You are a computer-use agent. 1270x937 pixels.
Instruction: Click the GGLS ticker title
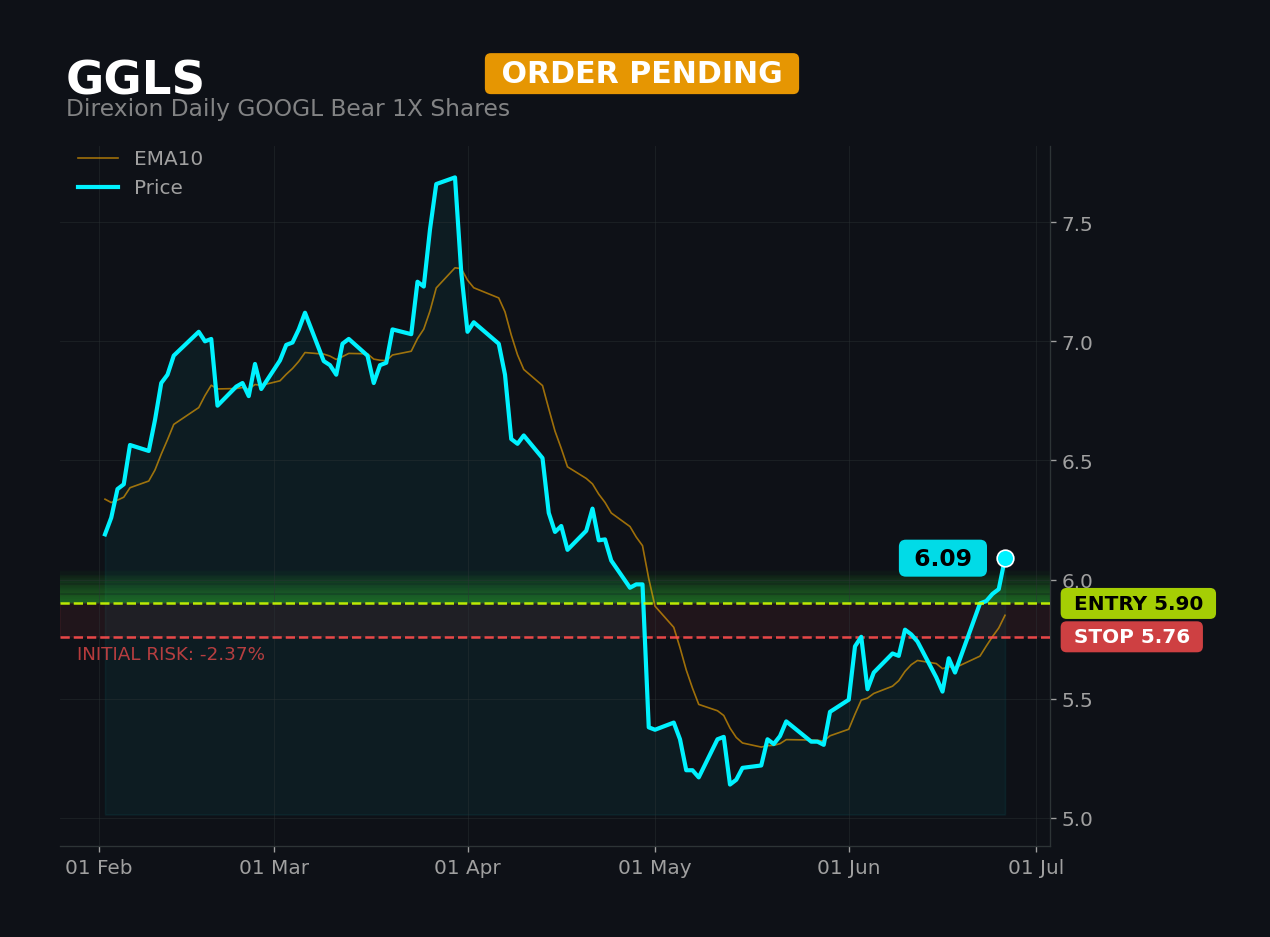click(x=135, y=80)
